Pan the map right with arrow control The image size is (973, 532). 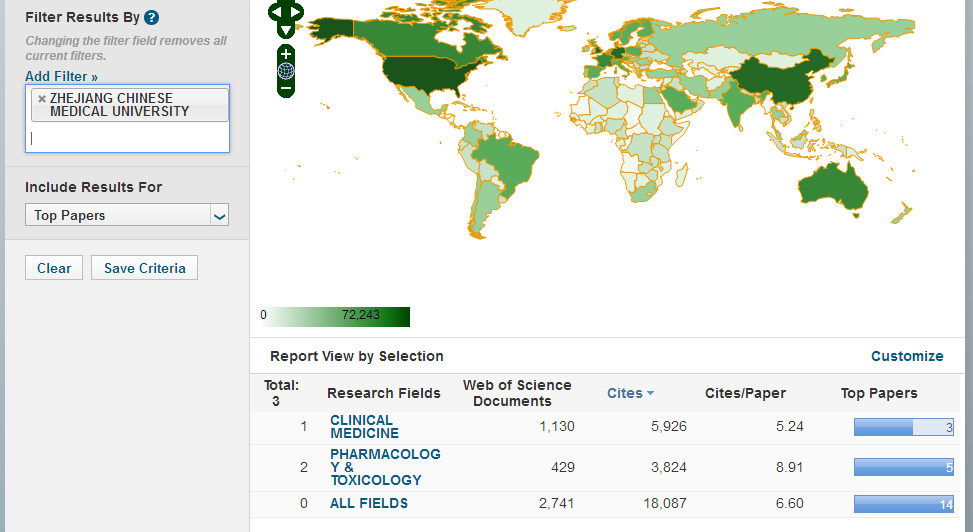tap(296, 12)
